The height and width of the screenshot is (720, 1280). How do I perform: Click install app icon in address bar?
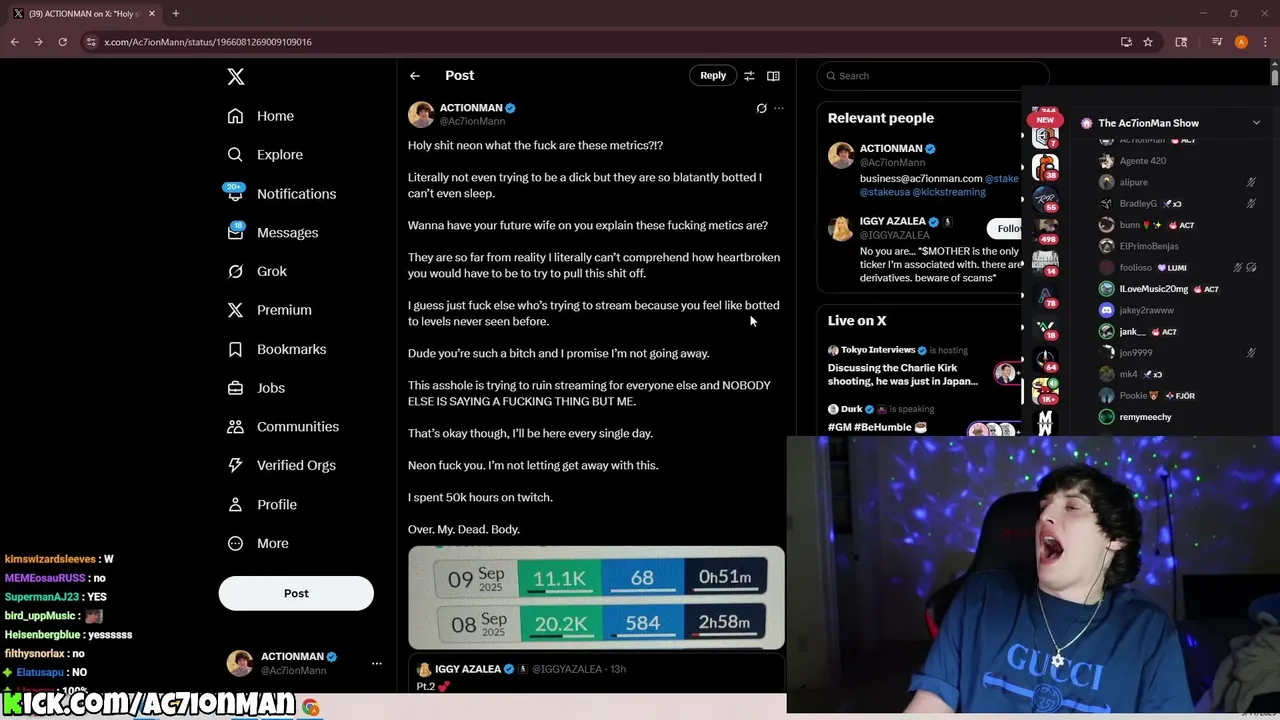1126,42
